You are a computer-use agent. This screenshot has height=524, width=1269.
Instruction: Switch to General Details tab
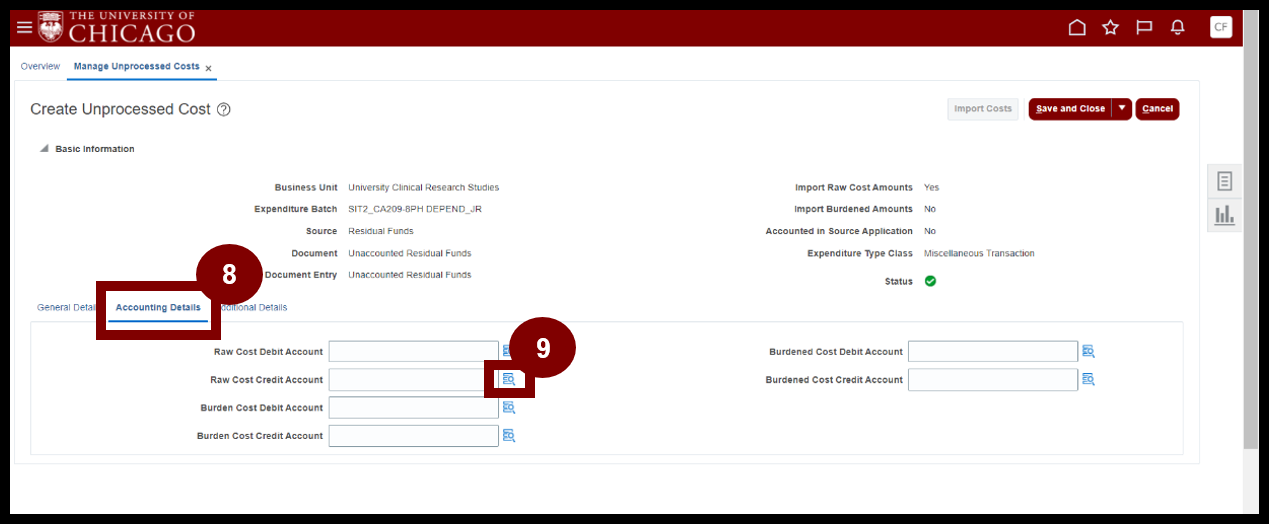(x=66, y=307)
